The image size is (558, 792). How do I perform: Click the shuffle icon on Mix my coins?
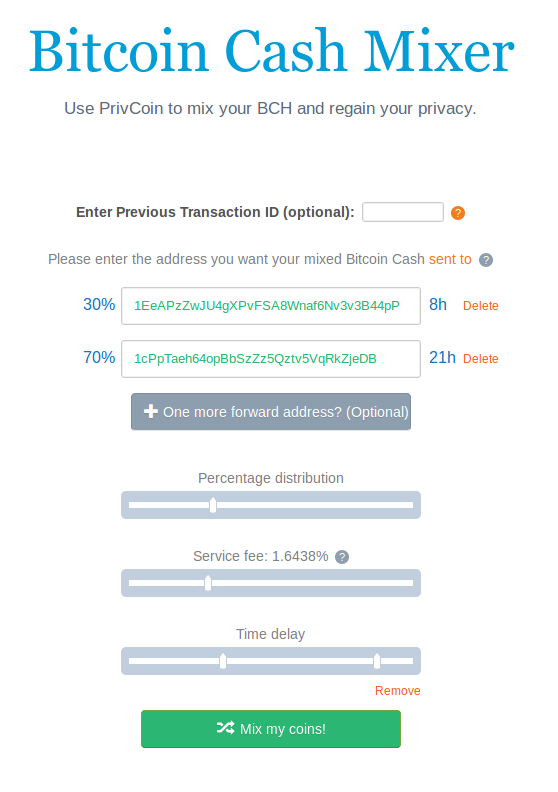[x=225, y=727]
